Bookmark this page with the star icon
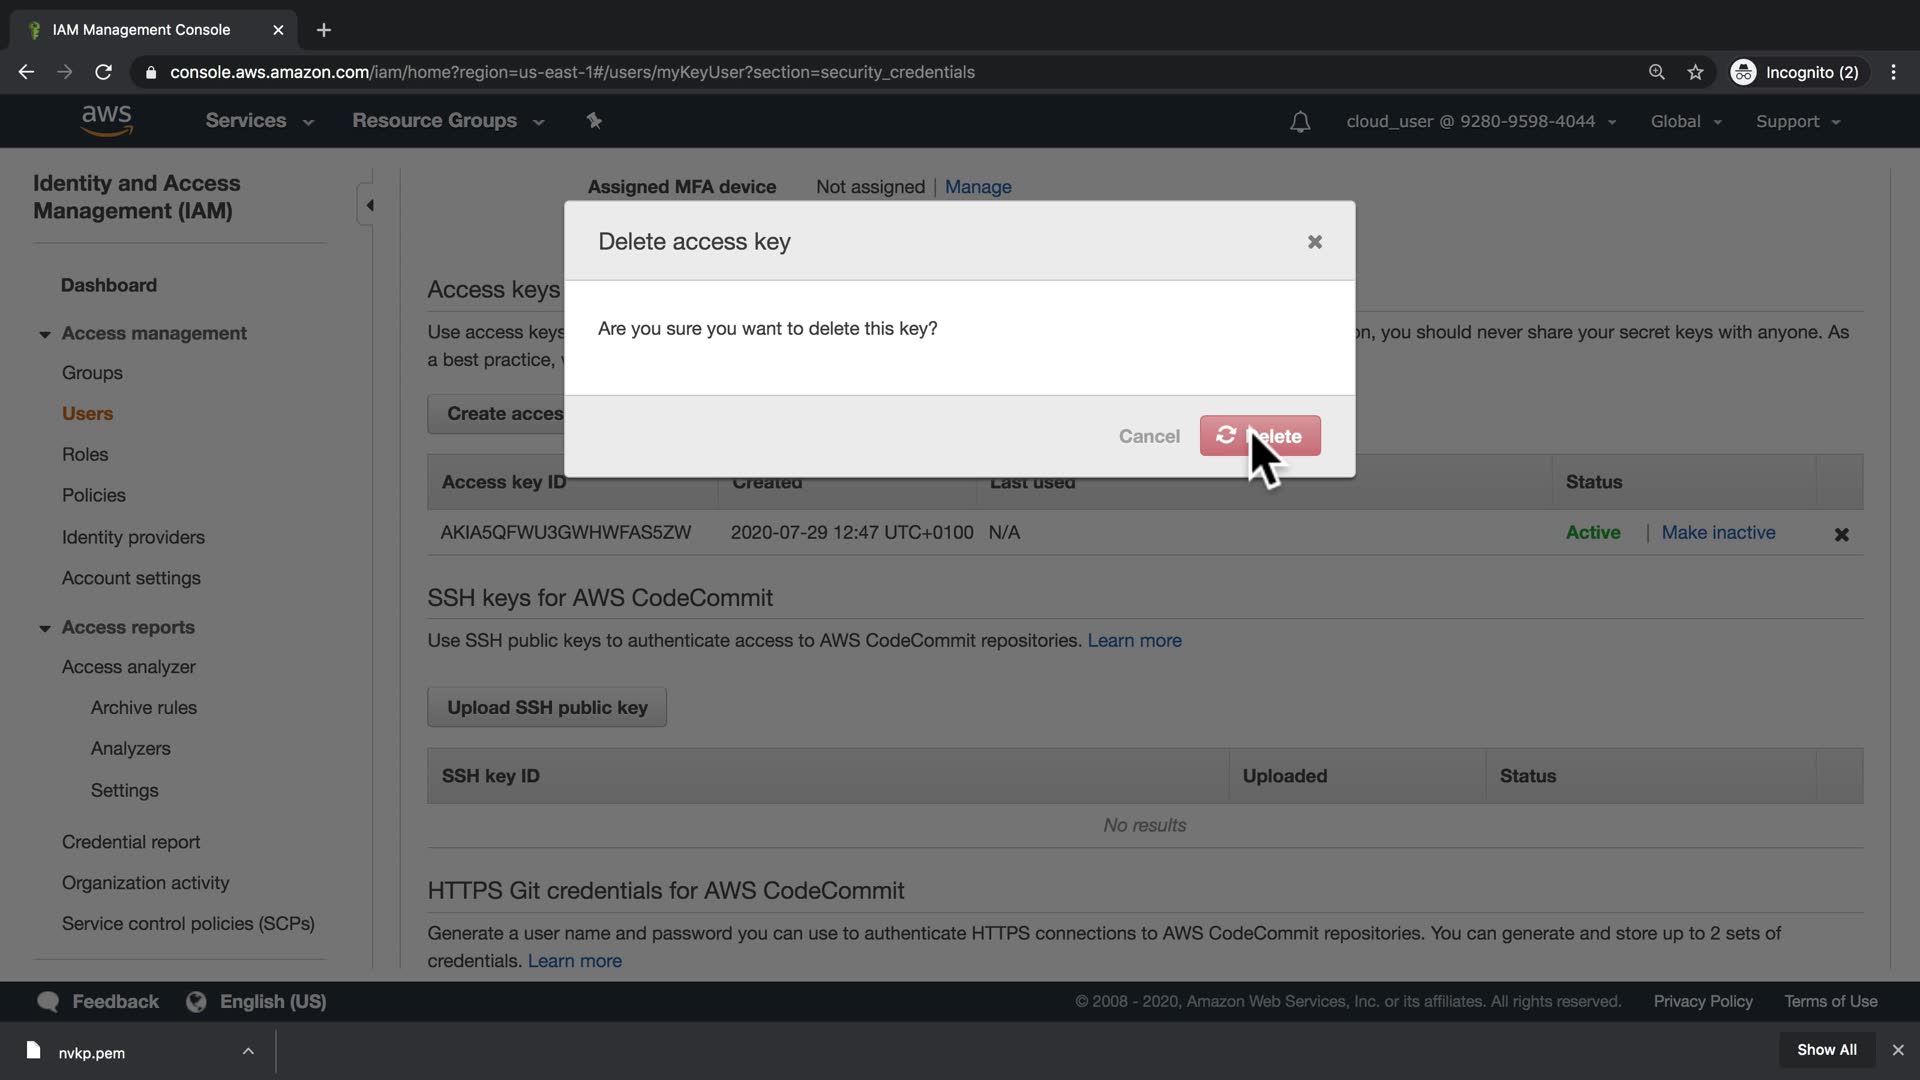This screenshot has width=1920, height=1080. (1695, 72)
